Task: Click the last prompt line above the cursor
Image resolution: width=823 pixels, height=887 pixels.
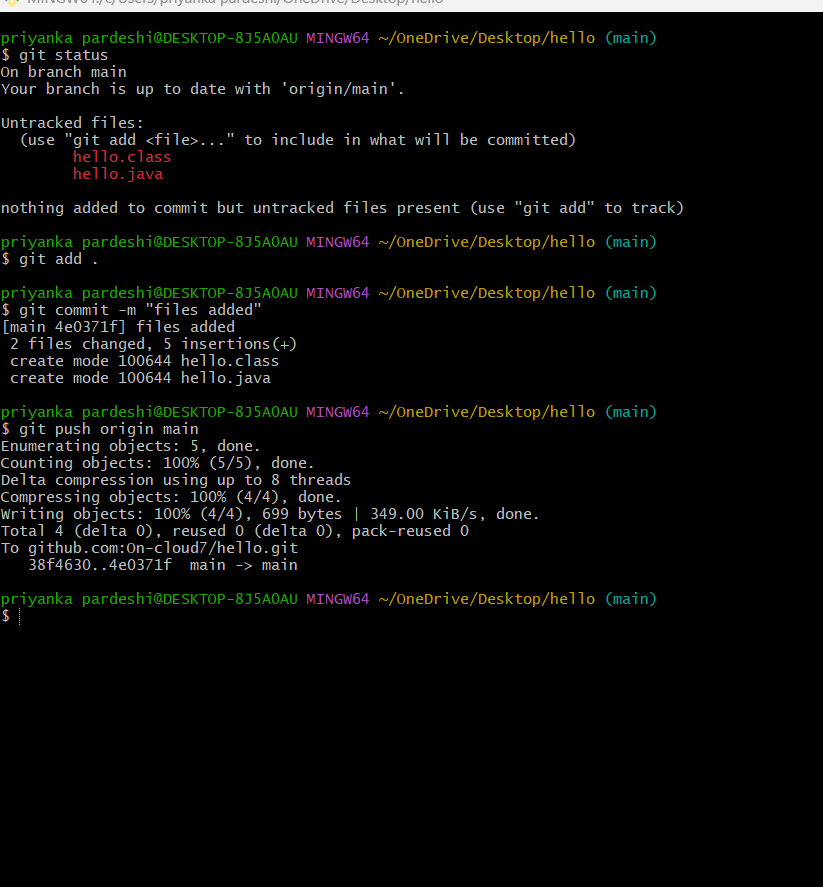Action: click(329, 598)
